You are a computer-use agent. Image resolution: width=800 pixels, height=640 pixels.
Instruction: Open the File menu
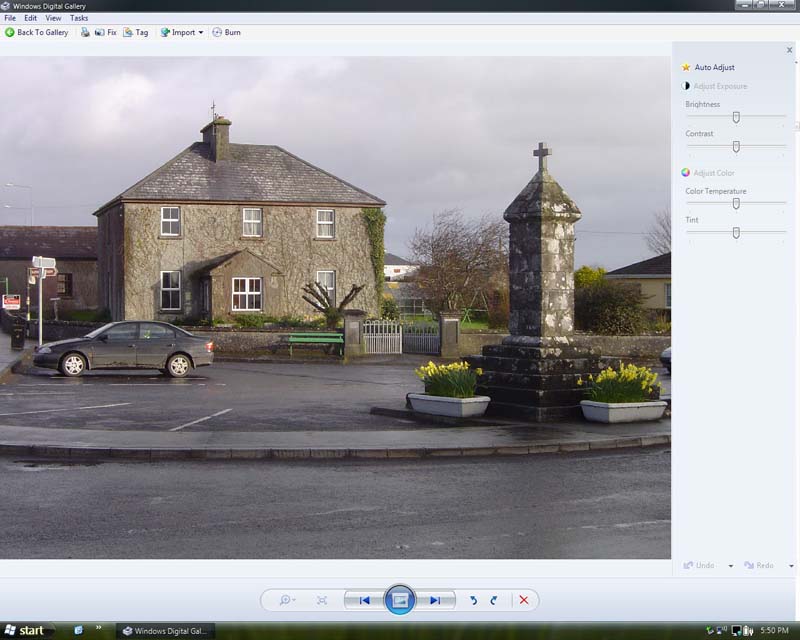(10, 18)
